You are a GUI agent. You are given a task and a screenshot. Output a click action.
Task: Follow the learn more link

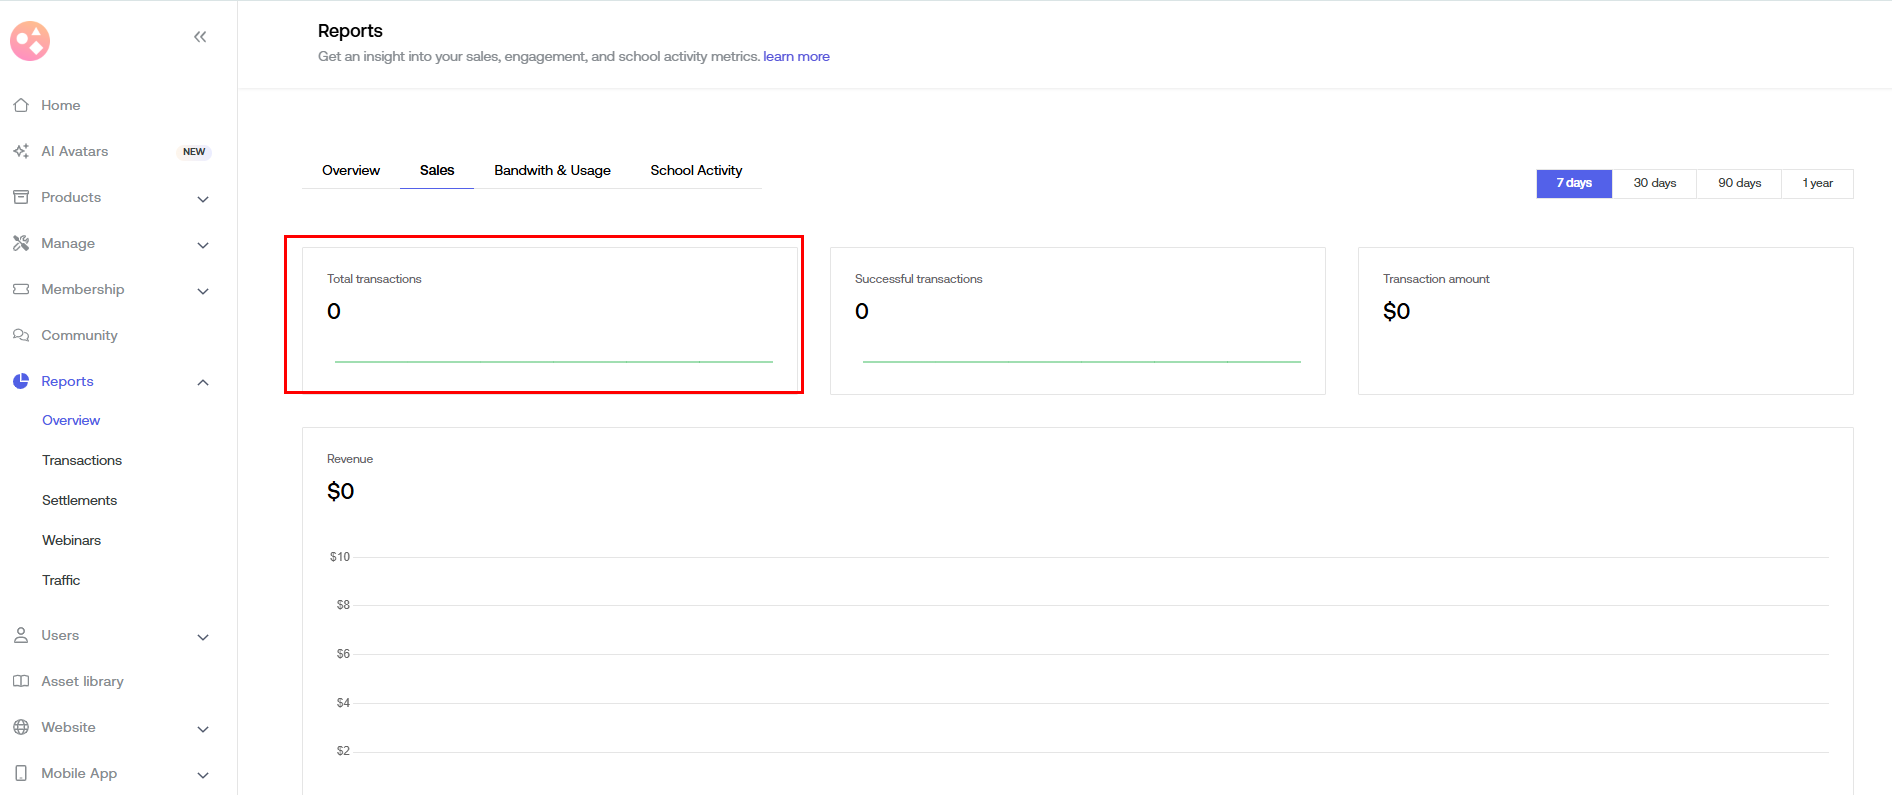[796, 57]
